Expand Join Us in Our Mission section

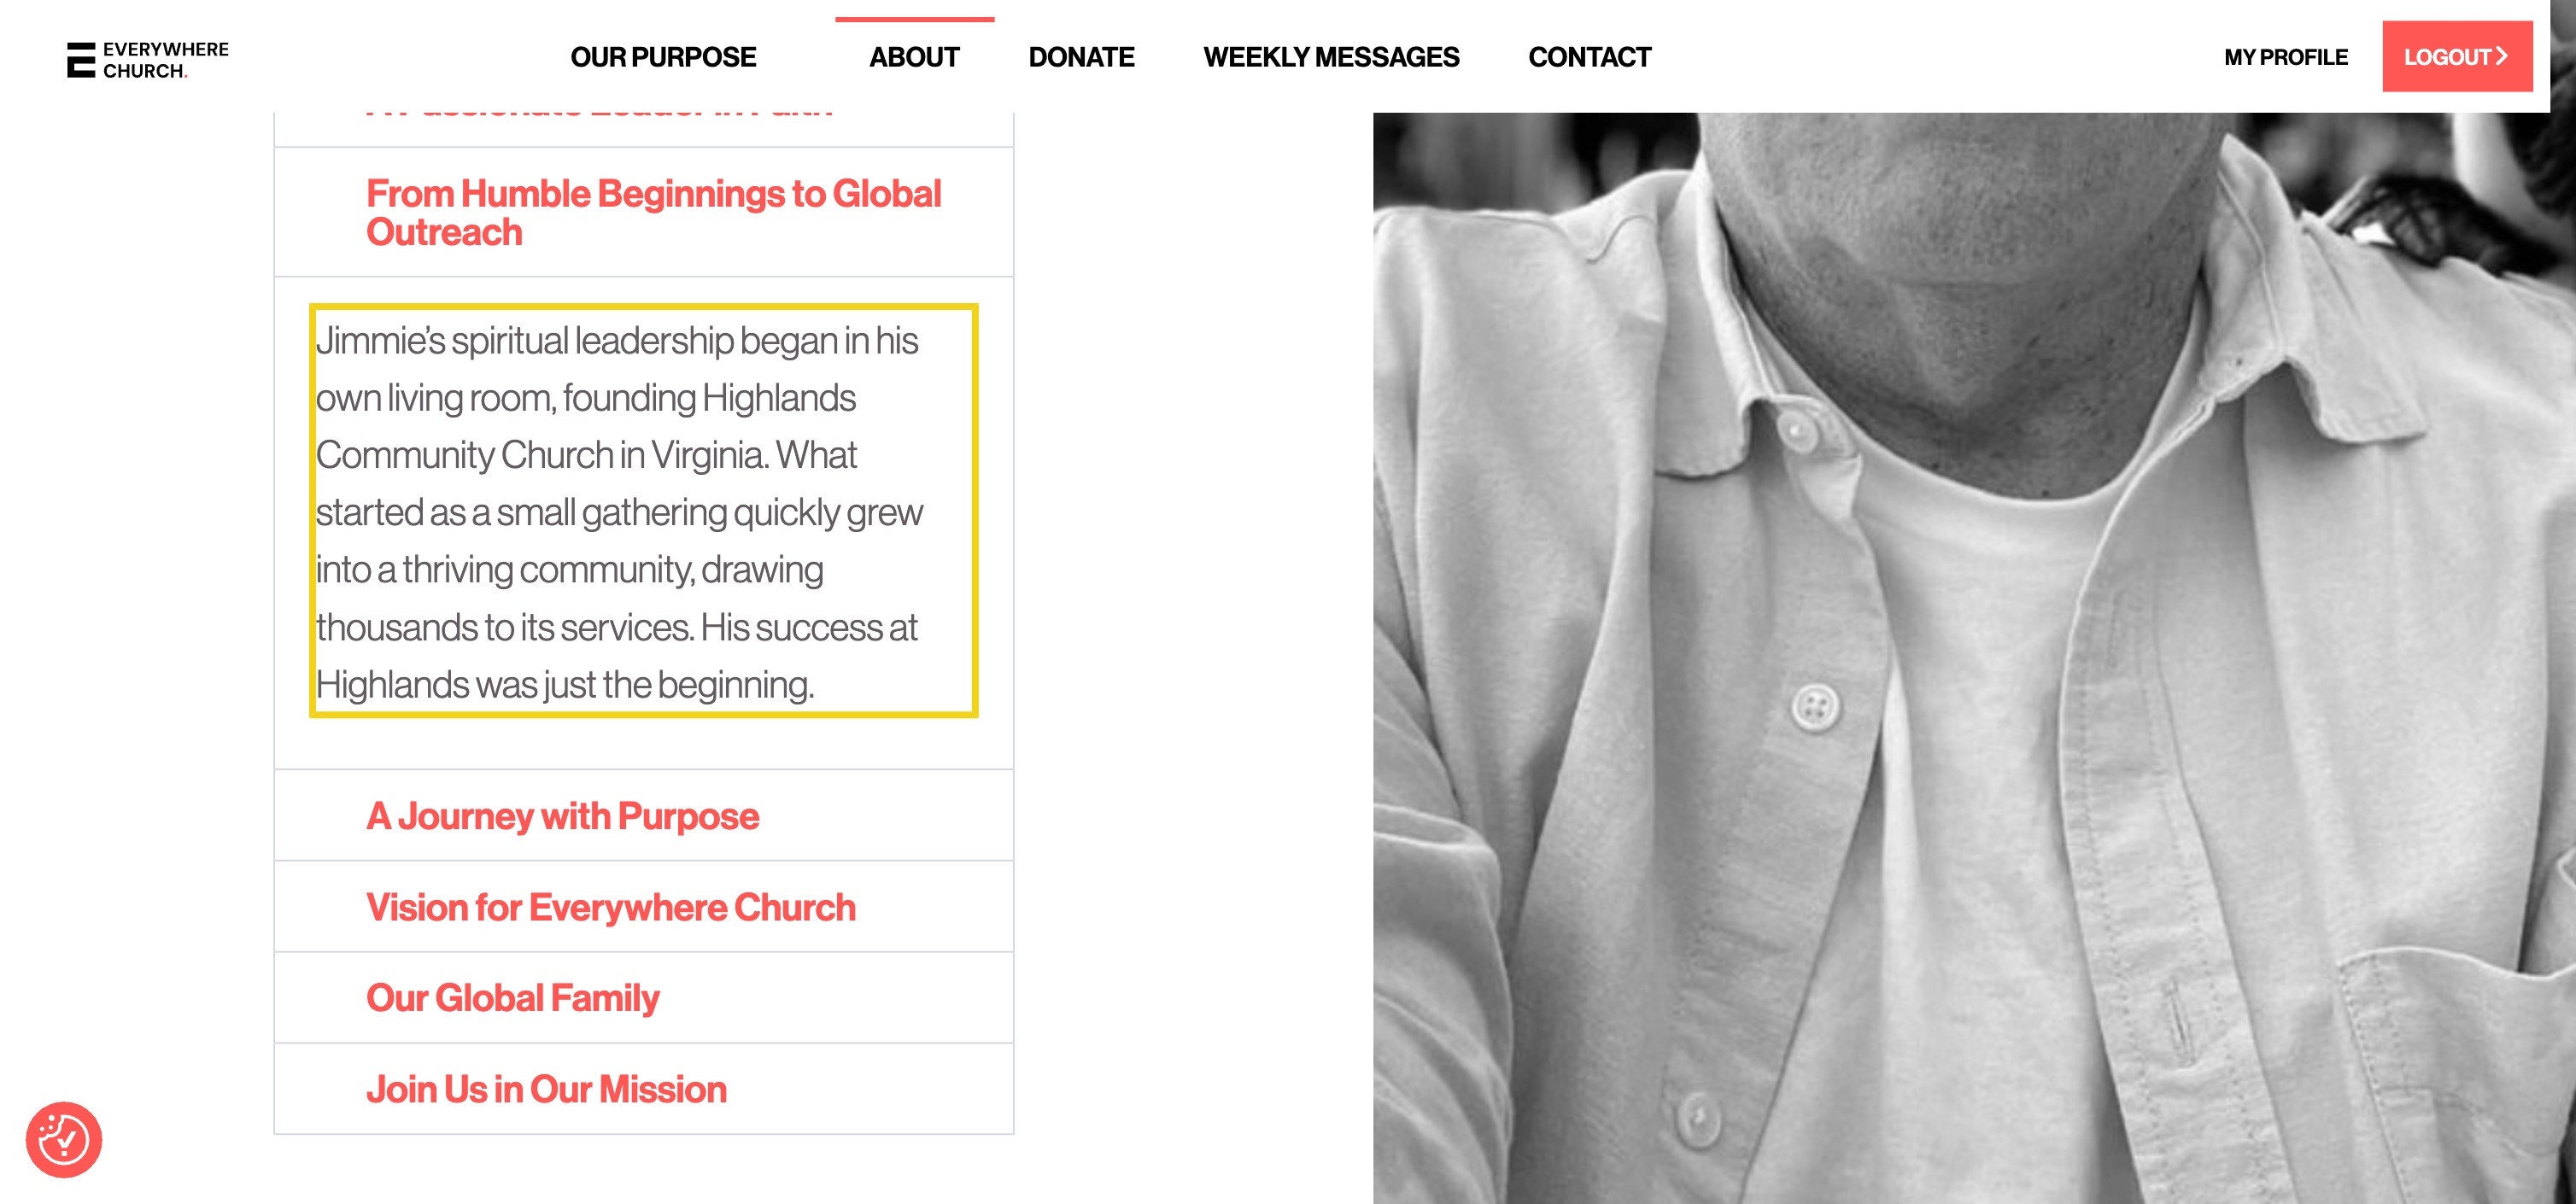[x=643, y=1088]
